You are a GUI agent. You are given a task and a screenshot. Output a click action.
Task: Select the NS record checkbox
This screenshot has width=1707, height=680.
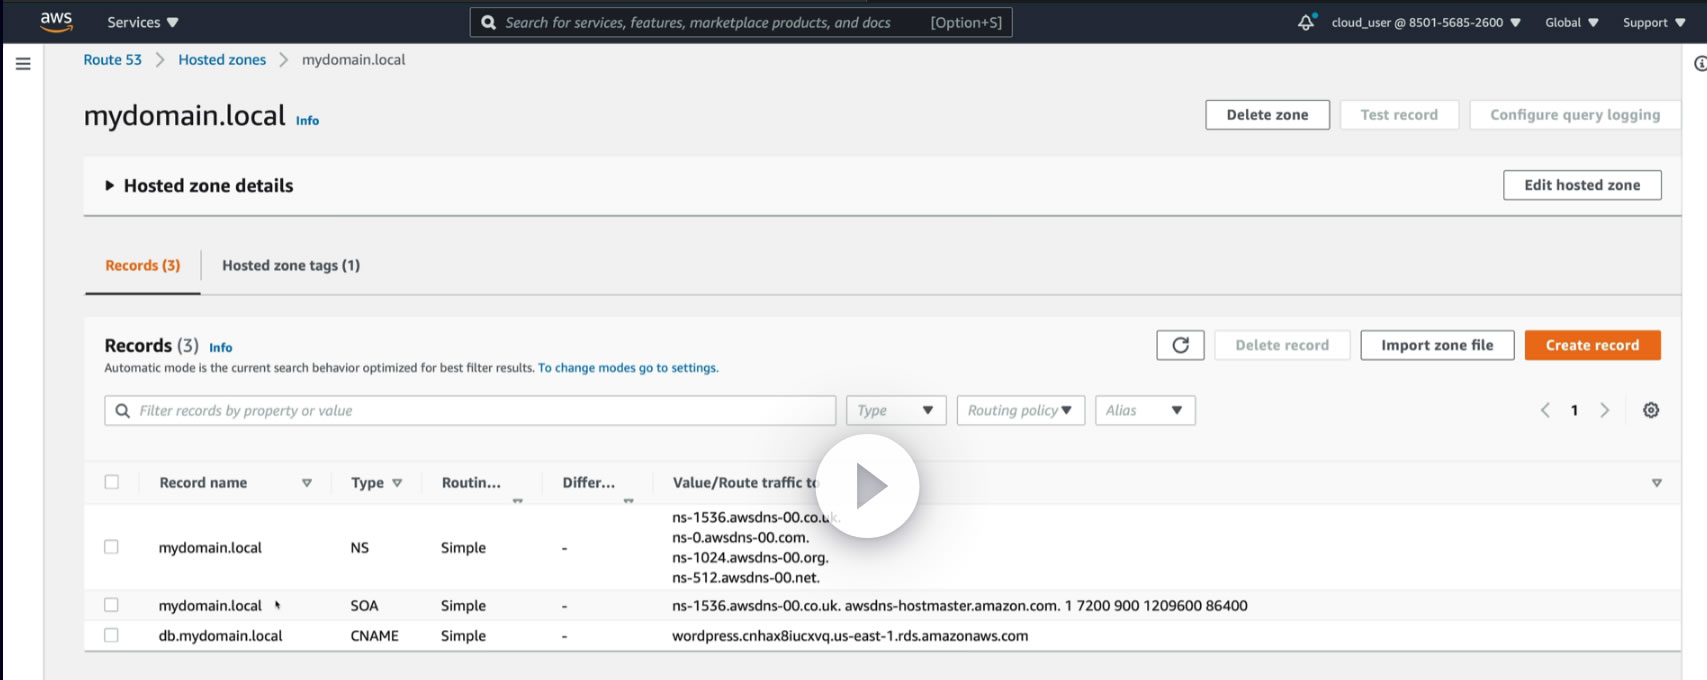pos(111,547)
